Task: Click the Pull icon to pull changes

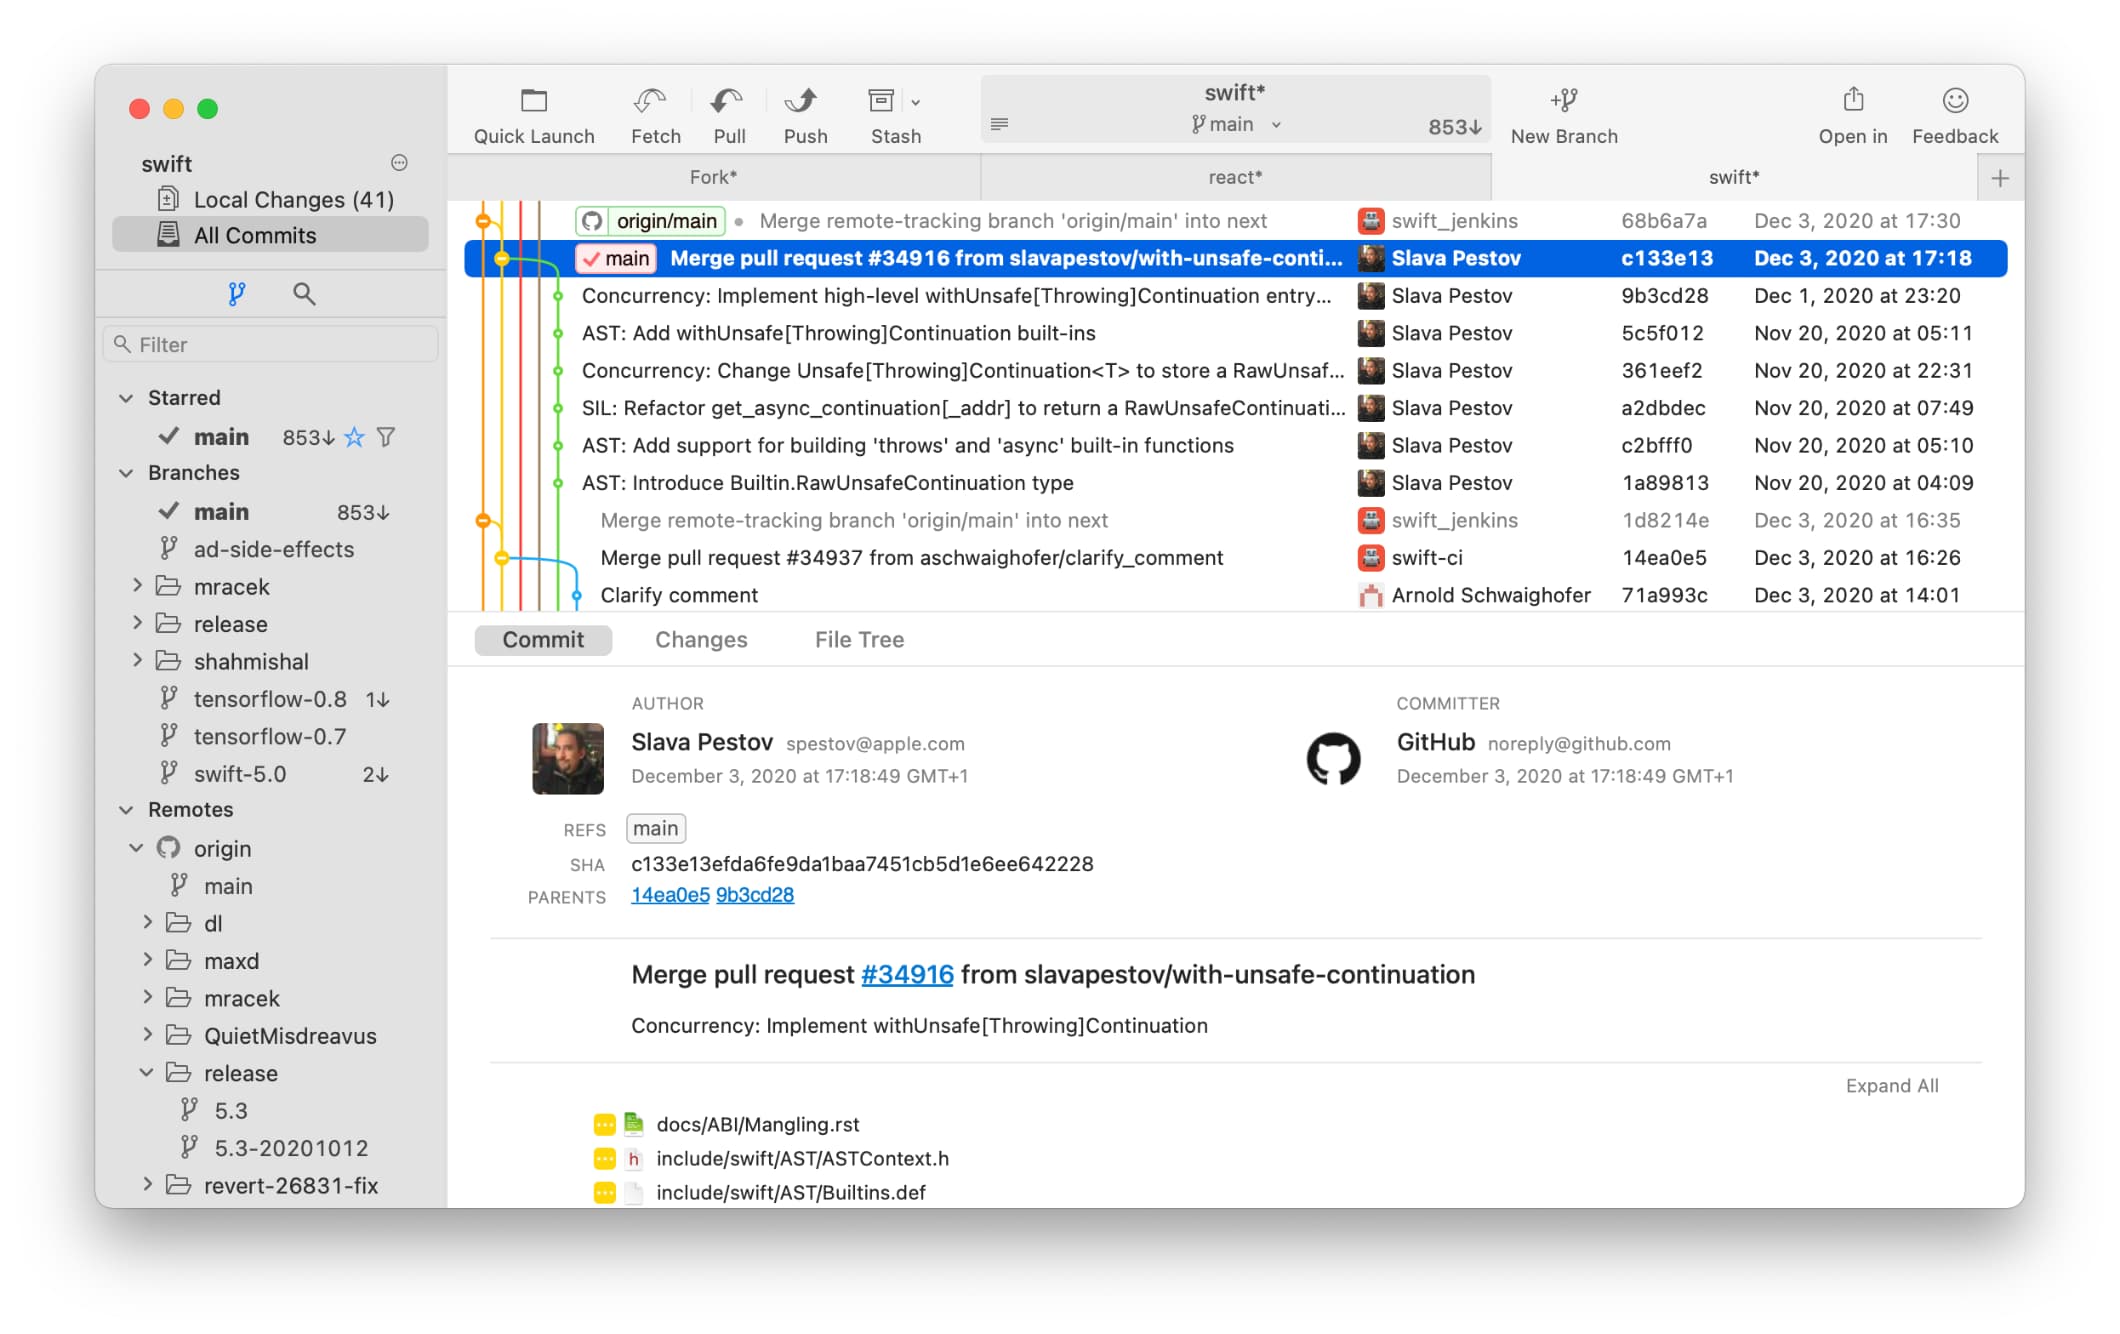Action: coord(727,115)
